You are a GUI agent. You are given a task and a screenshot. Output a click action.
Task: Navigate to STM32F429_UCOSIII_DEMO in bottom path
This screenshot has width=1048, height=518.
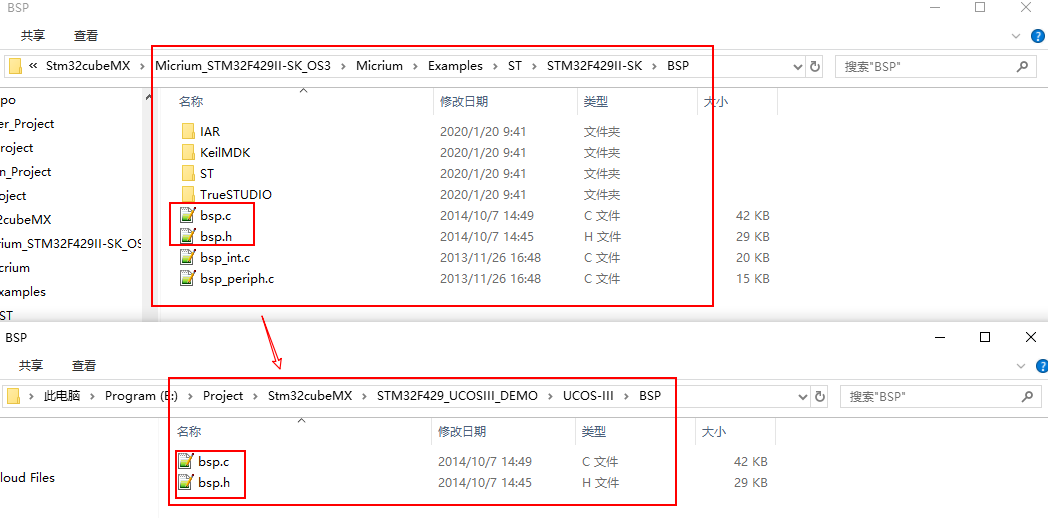tap(457, 396)
